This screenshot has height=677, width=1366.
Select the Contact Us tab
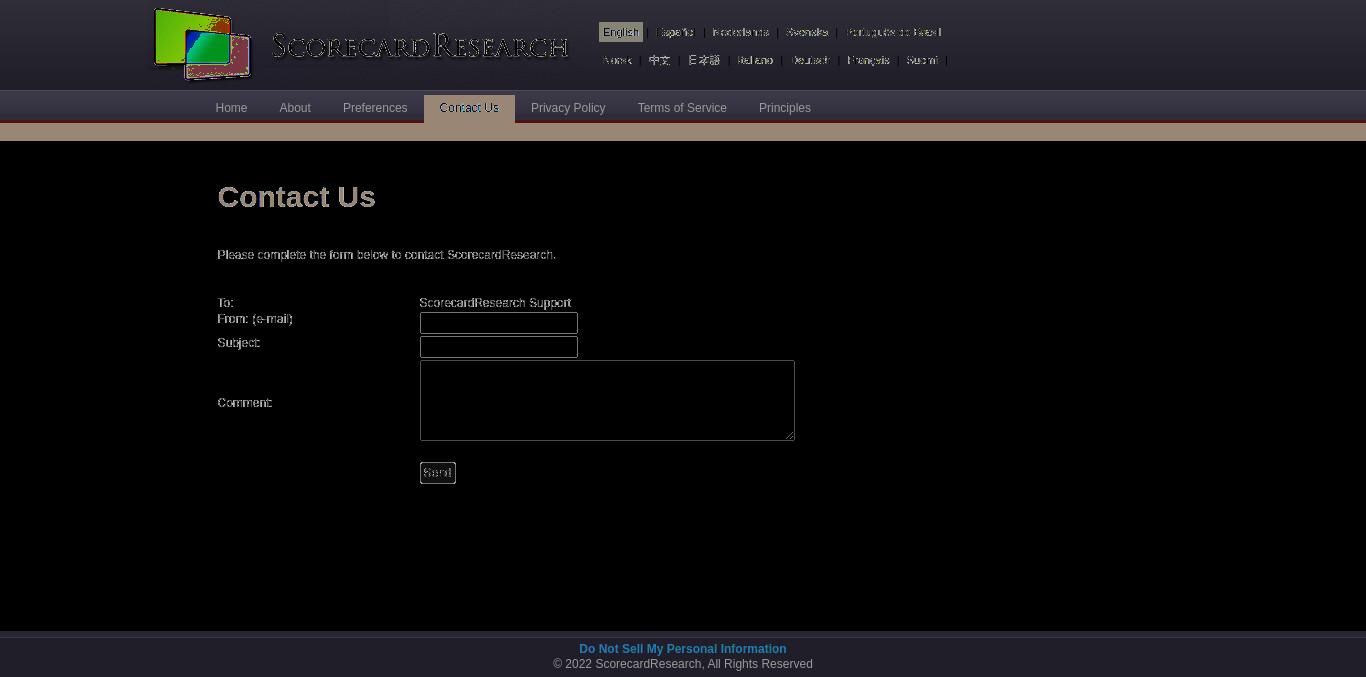tap(469, 108)
